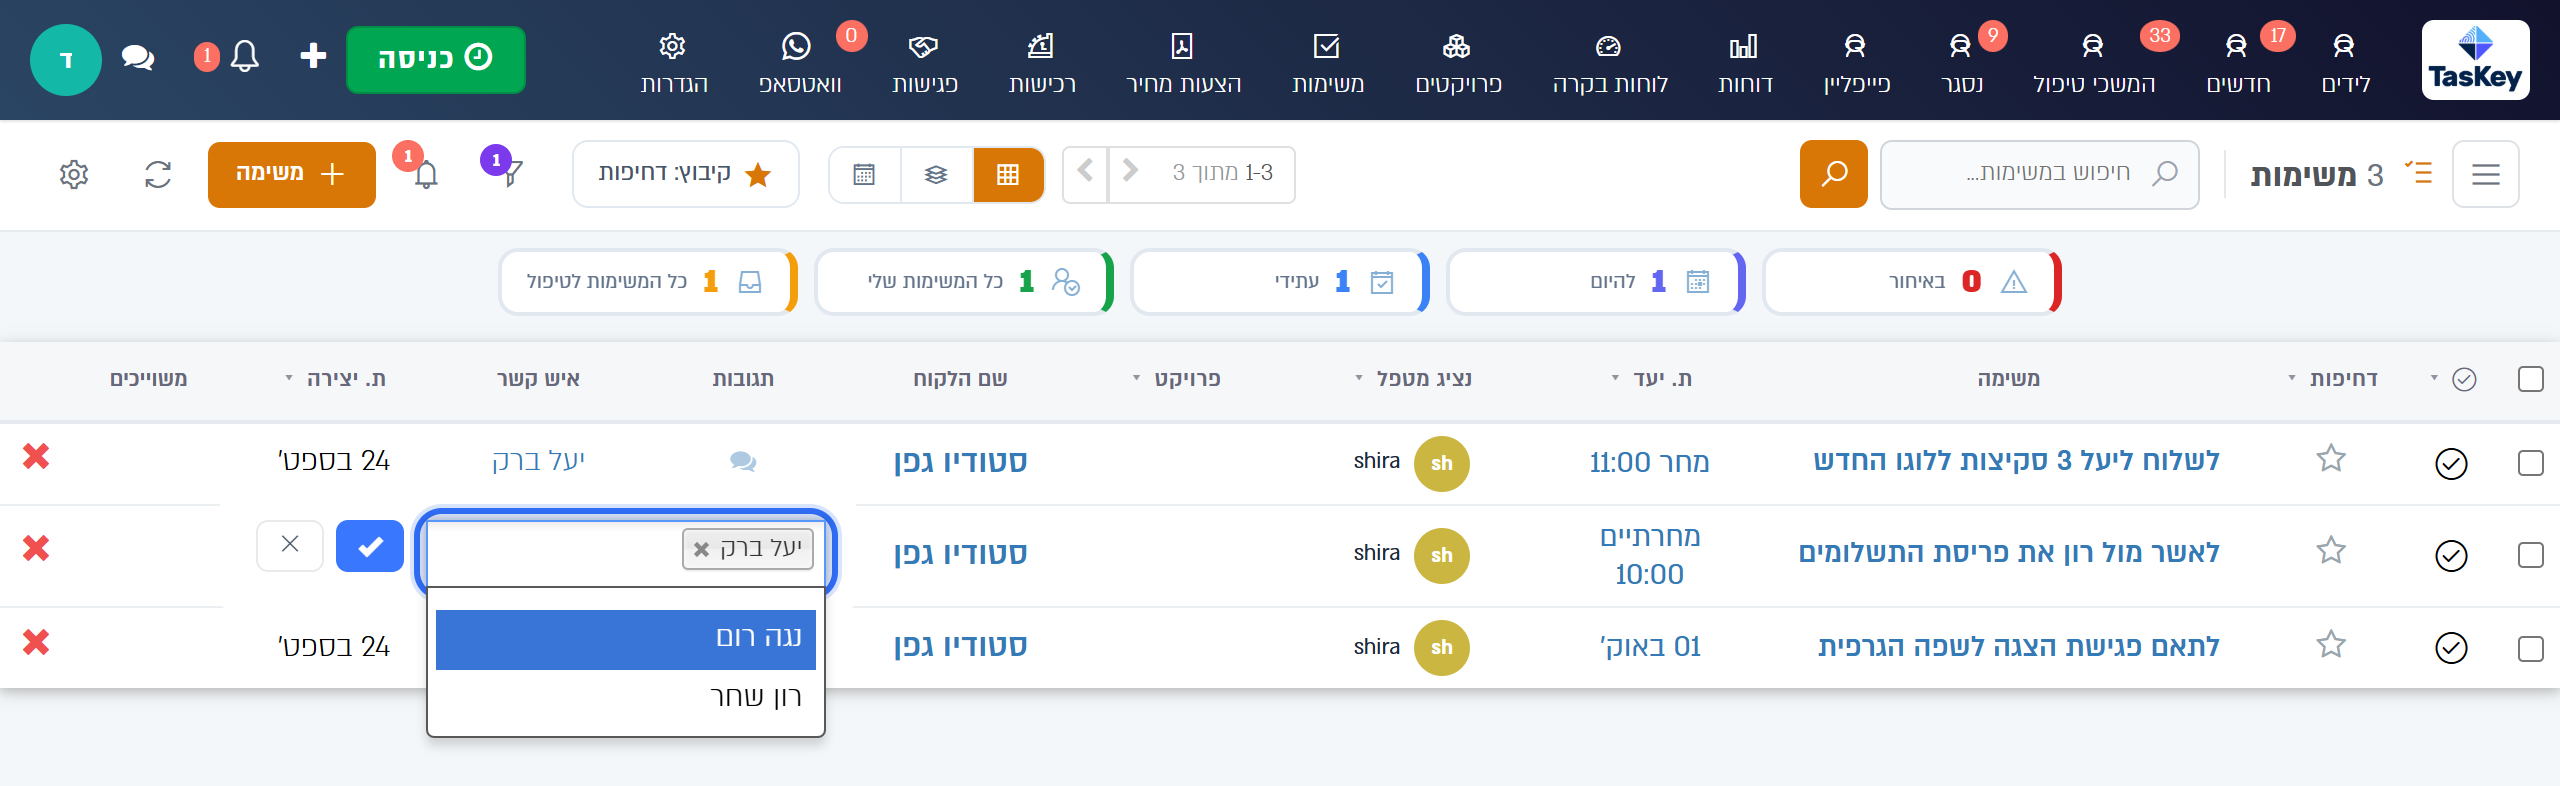2560x786 pixels.
Task: Toggle the select-all tasks checkbox
Action: point(2531,379)
